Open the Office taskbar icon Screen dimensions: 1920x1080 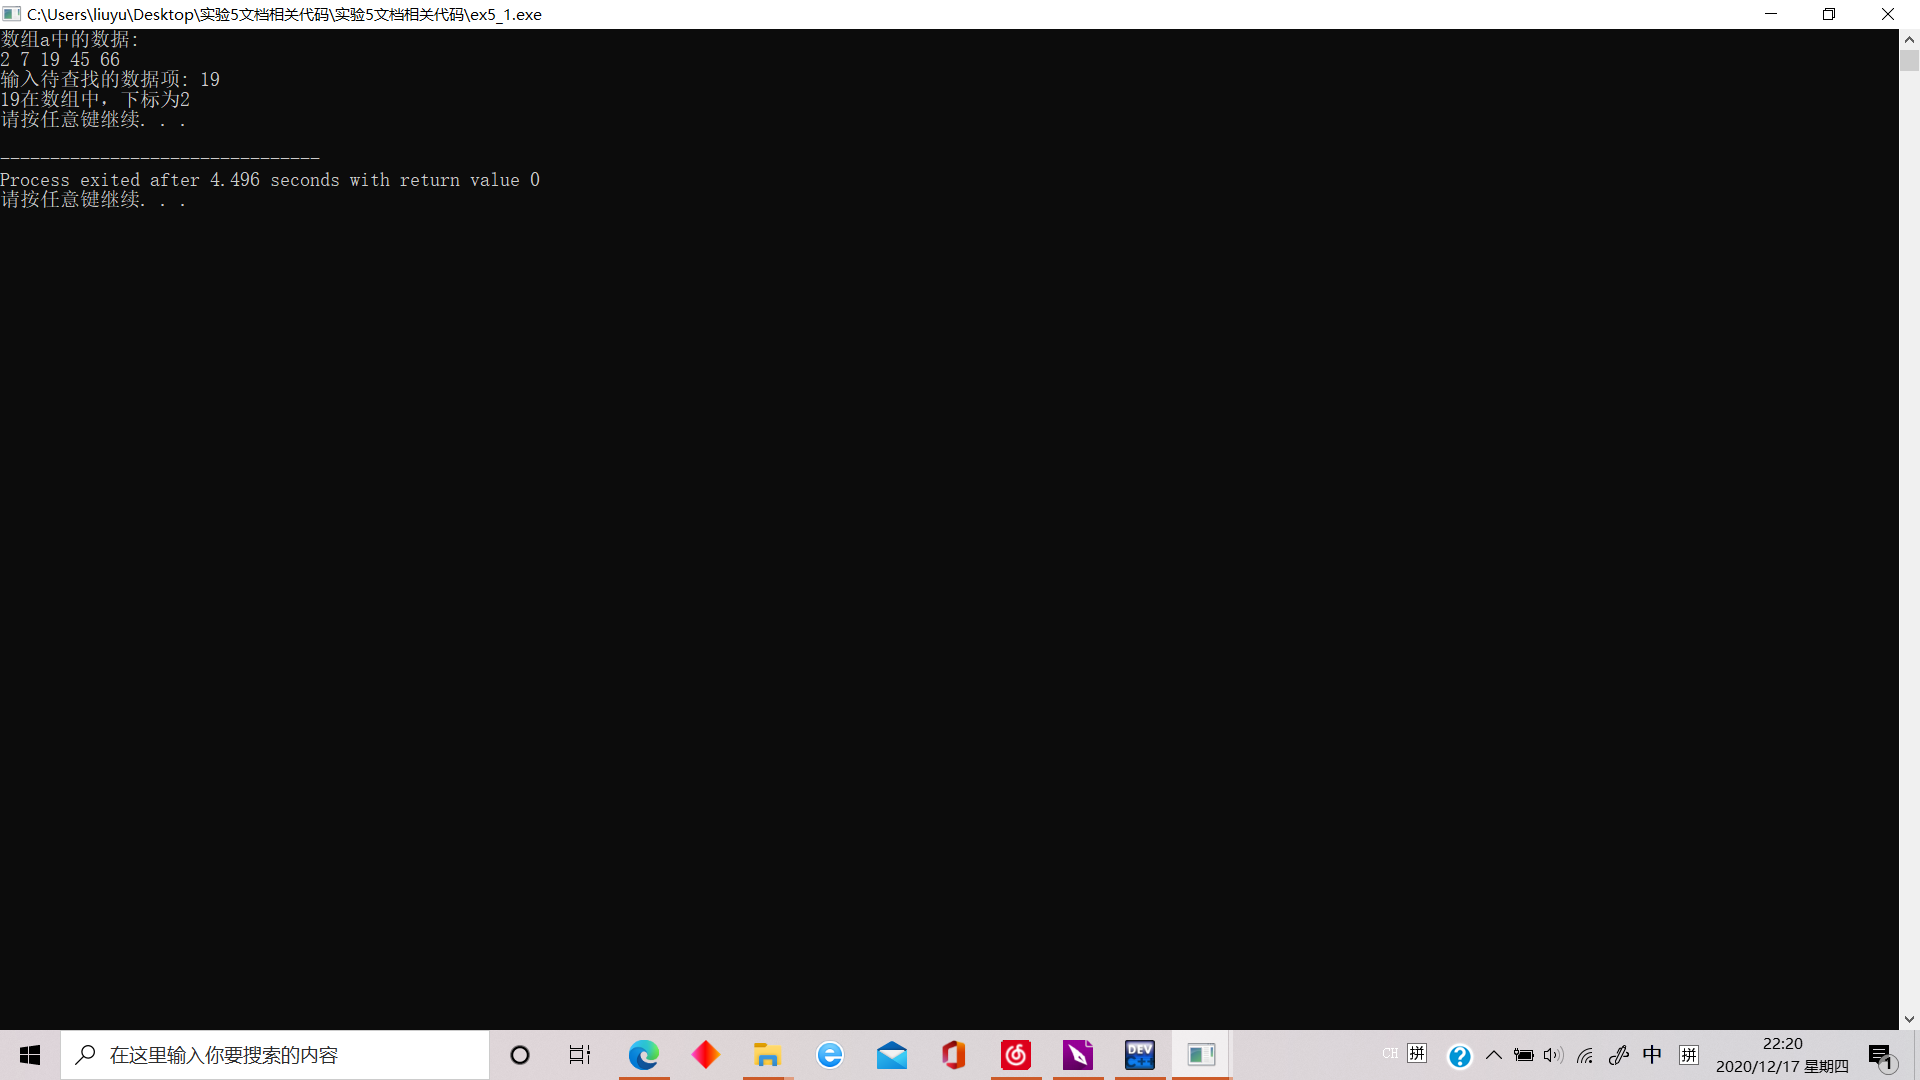point(954,1055)
